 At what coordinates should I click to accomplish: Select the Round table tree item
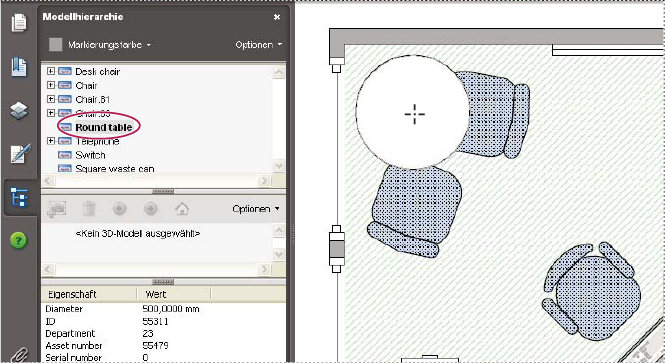click(x=103, y=127)
